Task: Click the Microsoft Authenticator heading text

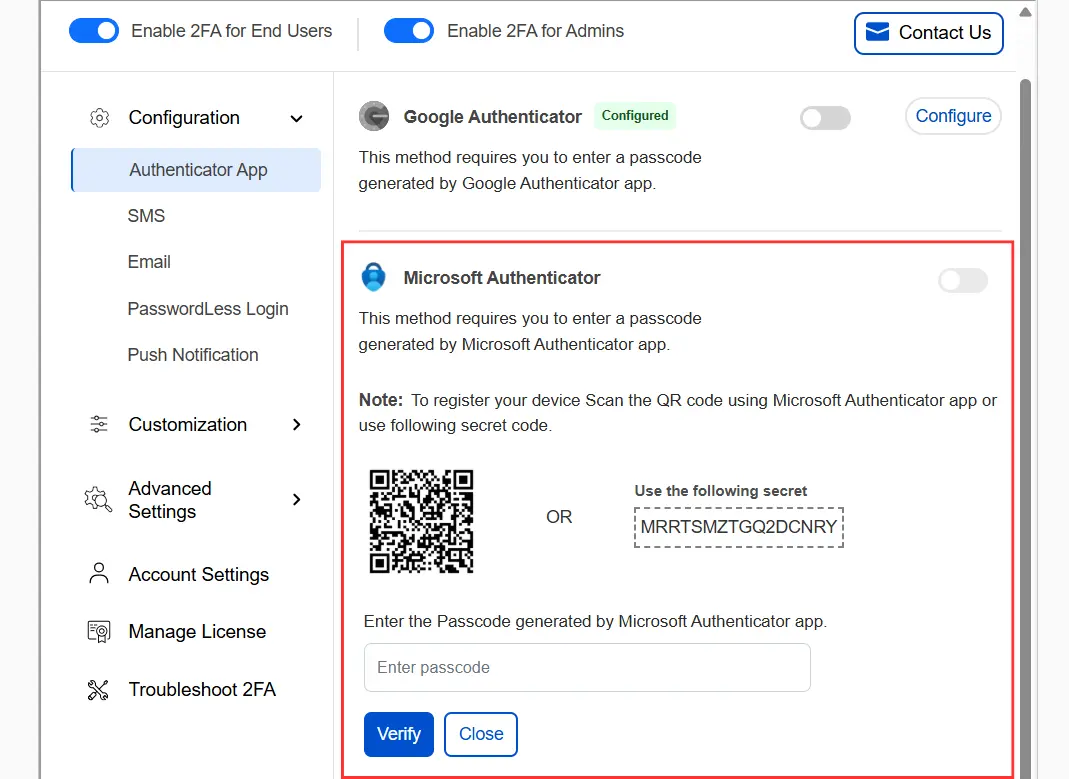Action: pos(502,278)
